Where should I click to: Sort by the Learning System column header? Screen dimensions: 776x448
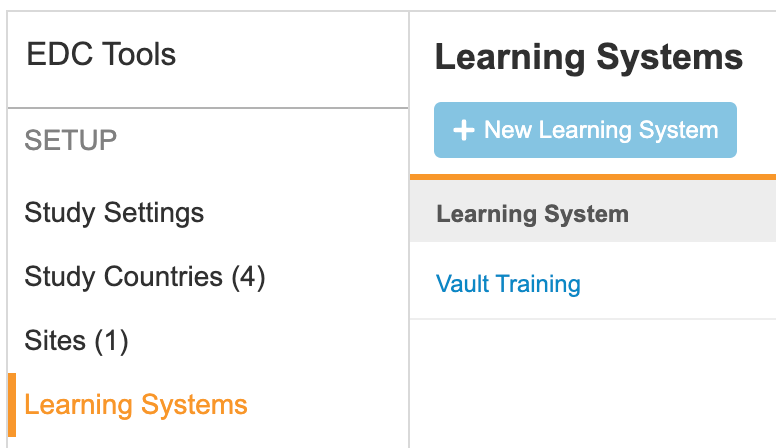532,213
